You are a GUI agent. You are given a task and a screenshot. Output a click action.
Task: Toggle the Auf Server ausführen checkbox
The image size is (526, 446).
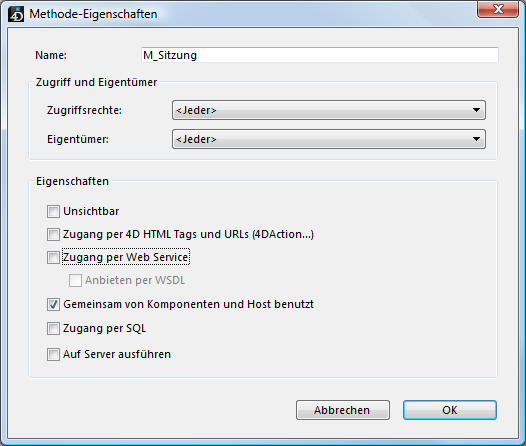pos(53,354)
